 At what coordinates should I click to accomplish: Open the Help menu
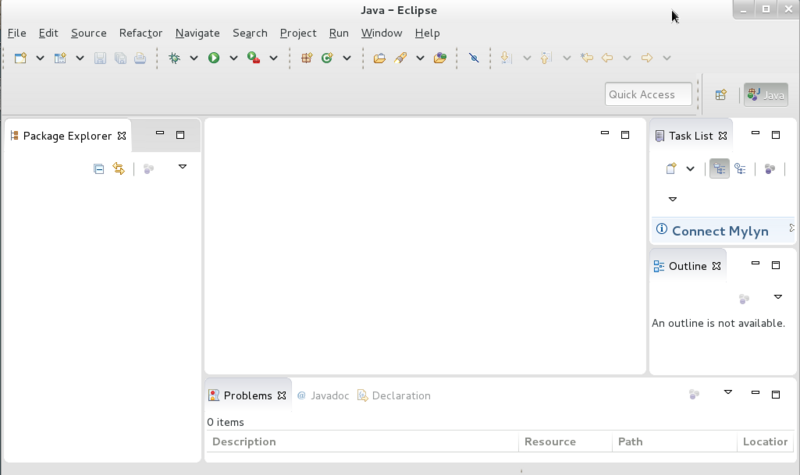[428, 33]
